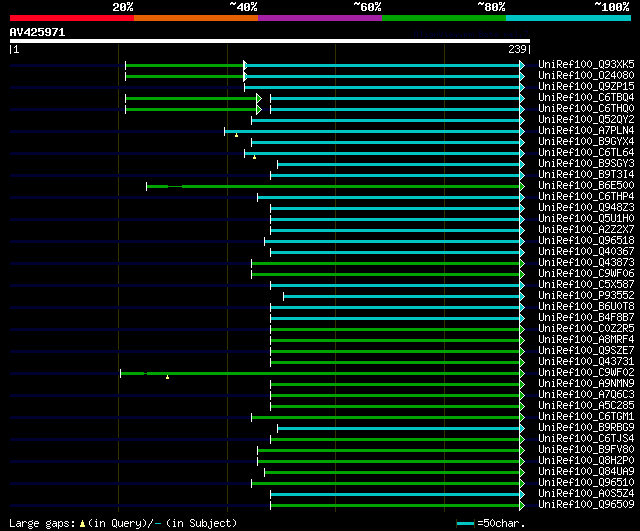Click the 239 end position label
The height and width of the screenshot is (531, 640).
click(517, 49)
